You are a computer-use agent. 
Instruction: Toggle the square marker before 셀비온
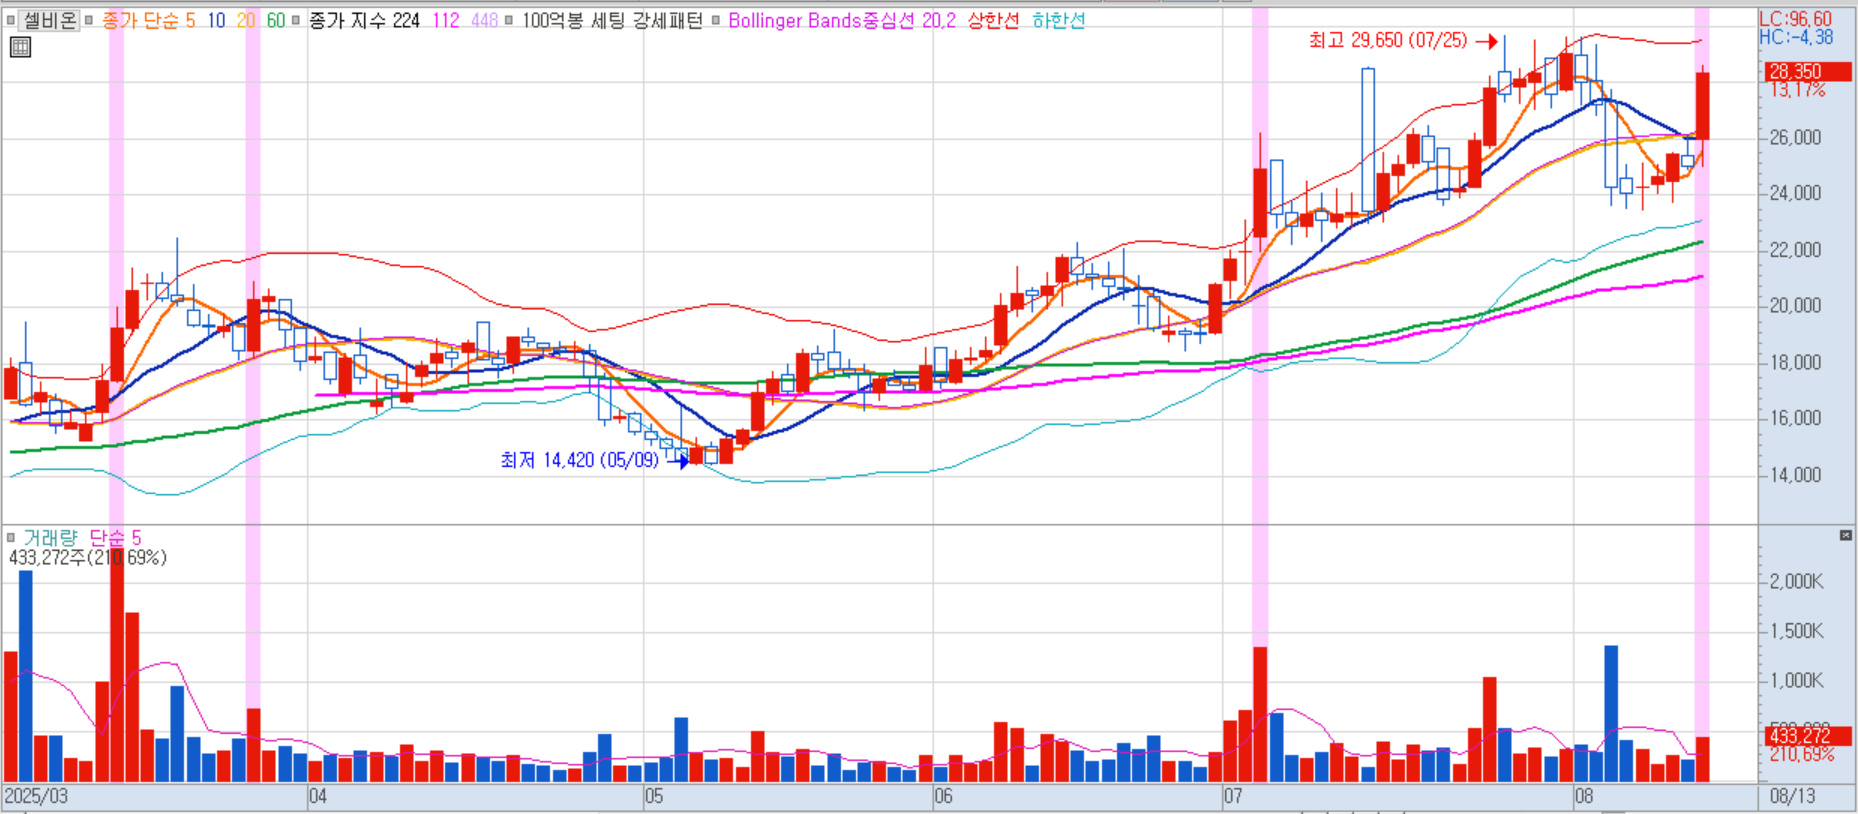click(x=10, y=20)
